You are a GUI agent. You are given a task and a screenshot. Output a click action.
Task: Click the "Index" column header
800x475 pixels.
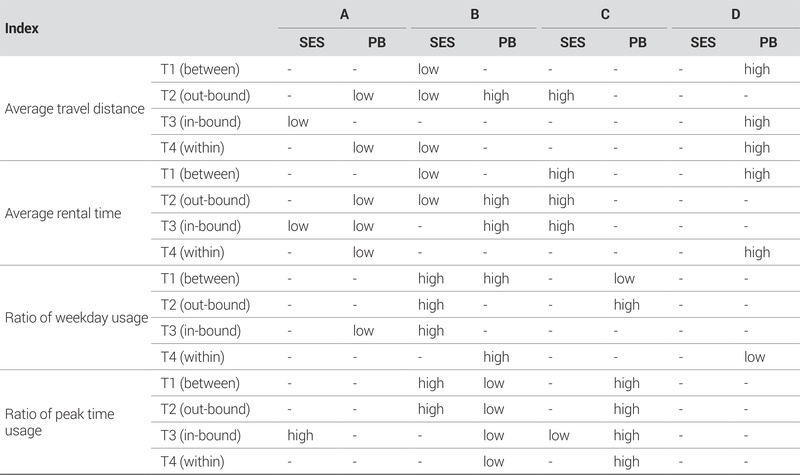[x=24, y=27]
